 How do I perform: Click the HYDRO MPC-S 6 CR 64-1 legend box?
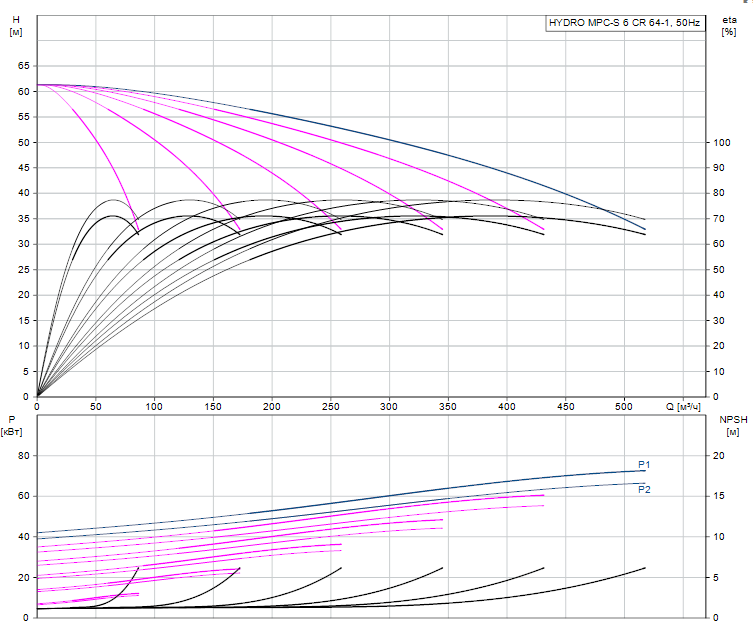tap(623, 23)
